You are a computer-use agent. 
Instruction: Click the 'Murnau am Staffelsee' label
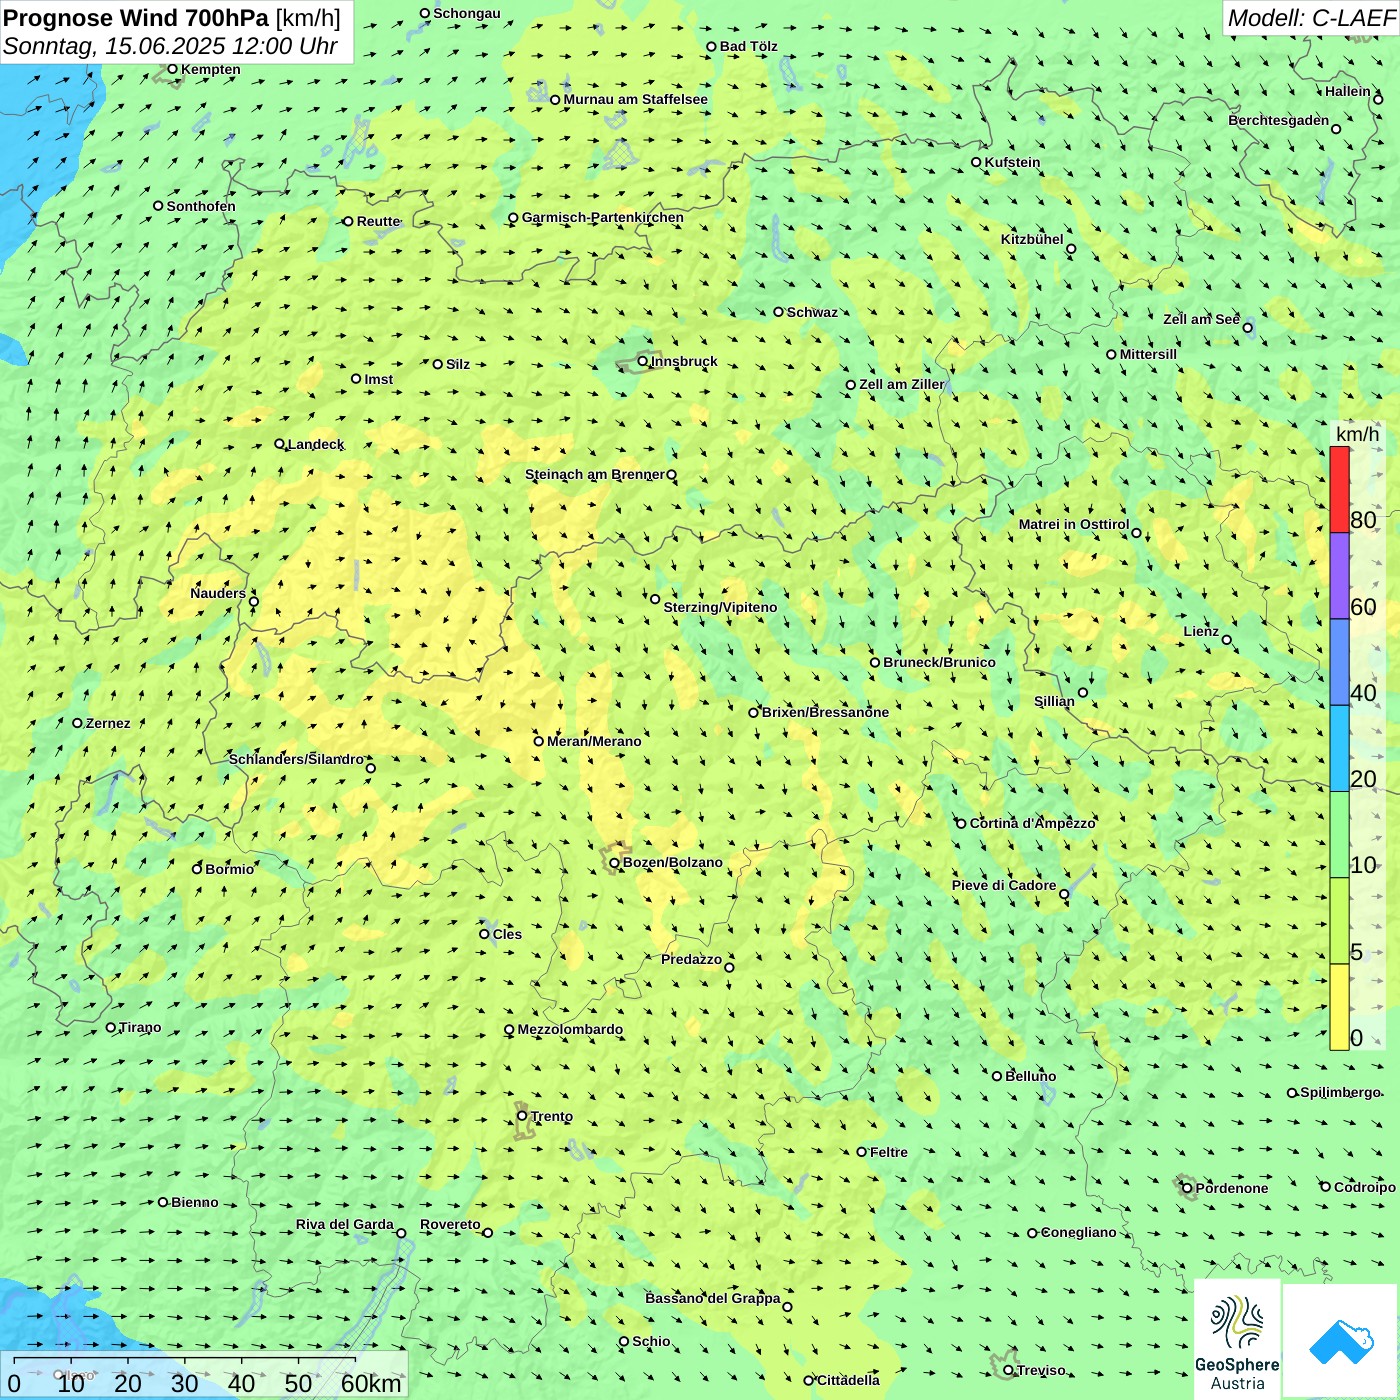[x=636, y=99]
